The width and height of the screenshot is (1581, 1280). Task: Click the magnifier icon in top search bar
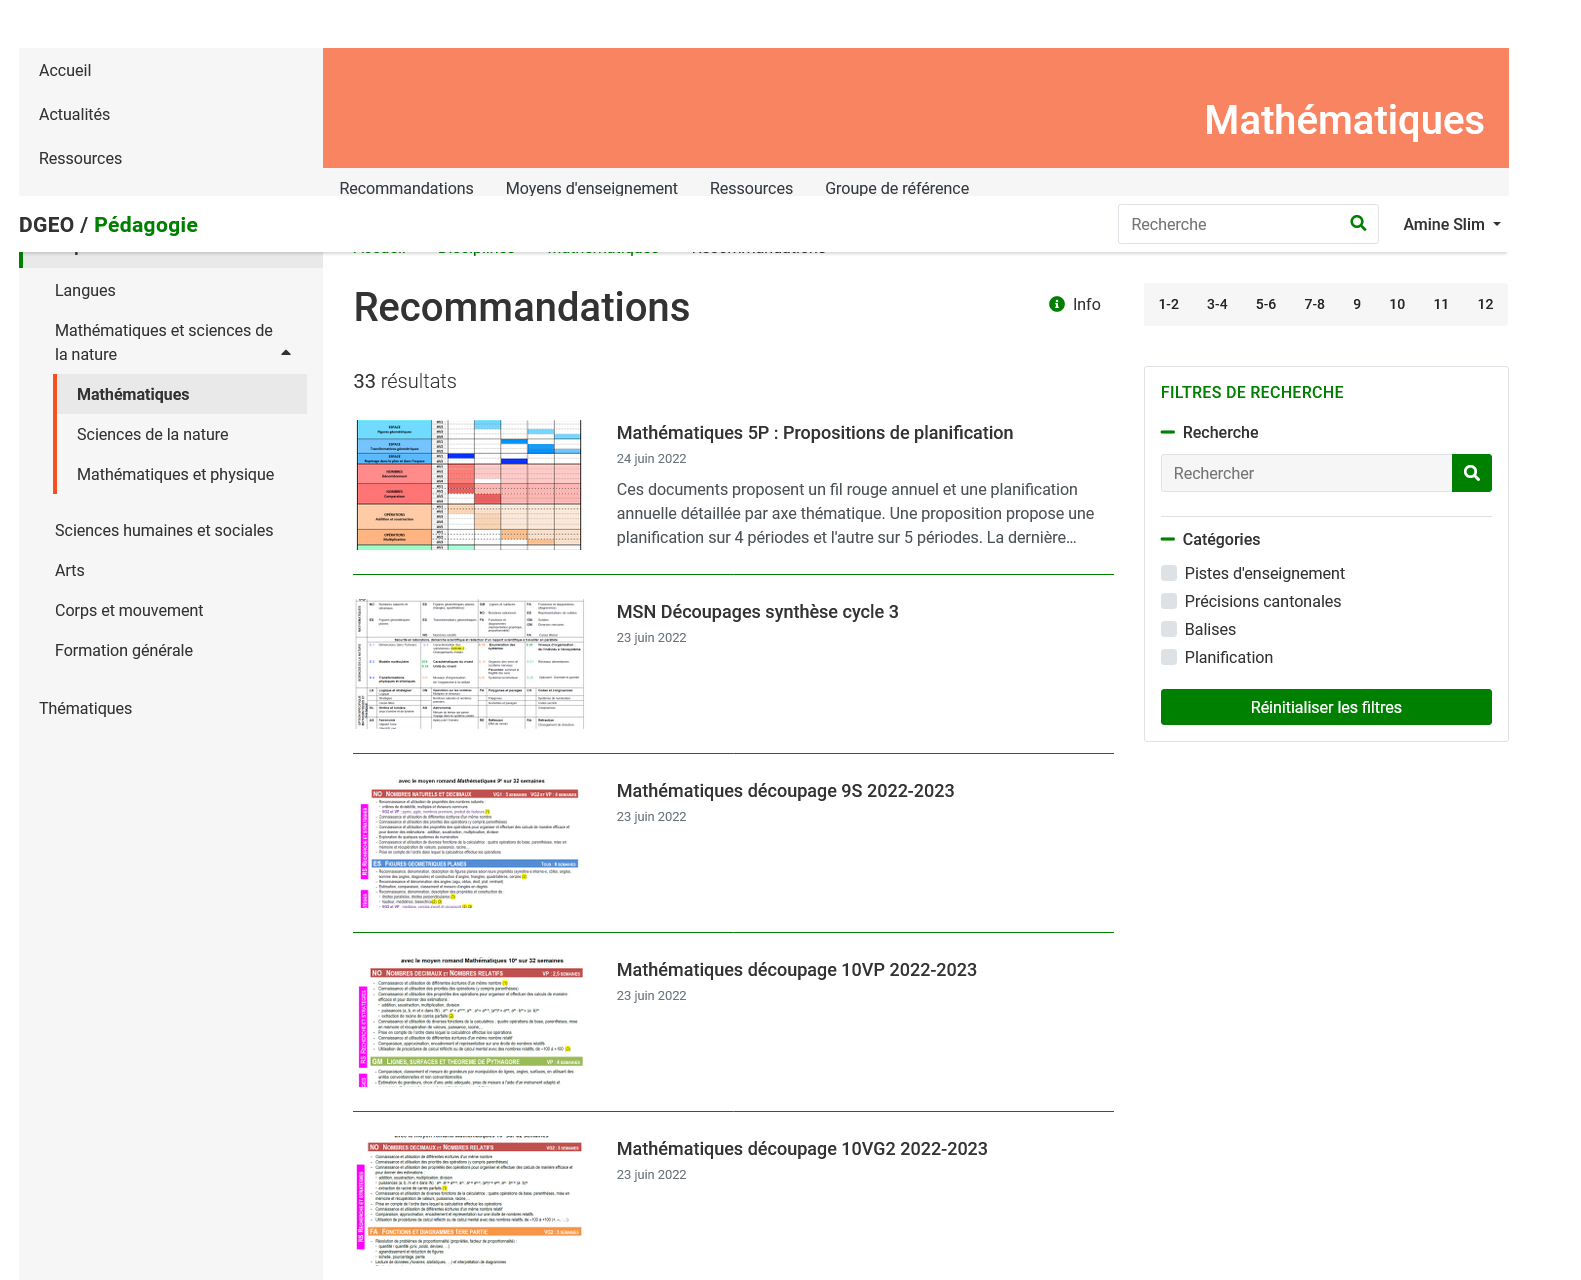[1357, 223]
